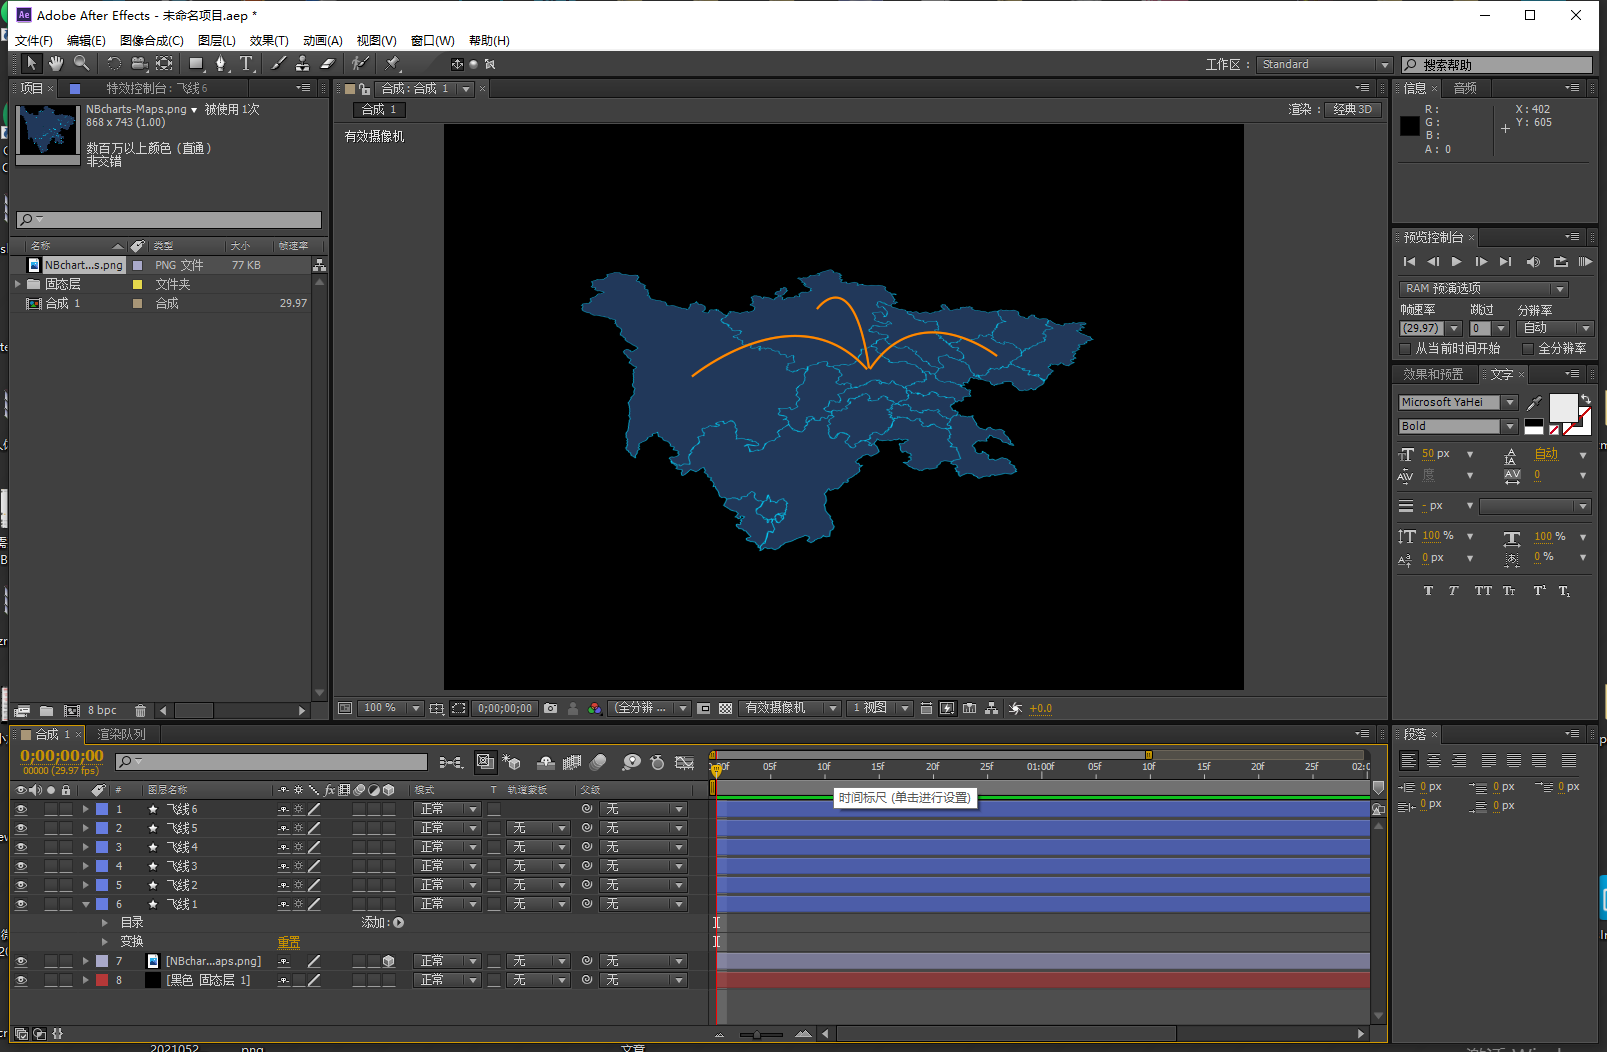Select the Horizontal Type tool
The height and width of the screenshot is (1052, 1607).
point(246,64)
